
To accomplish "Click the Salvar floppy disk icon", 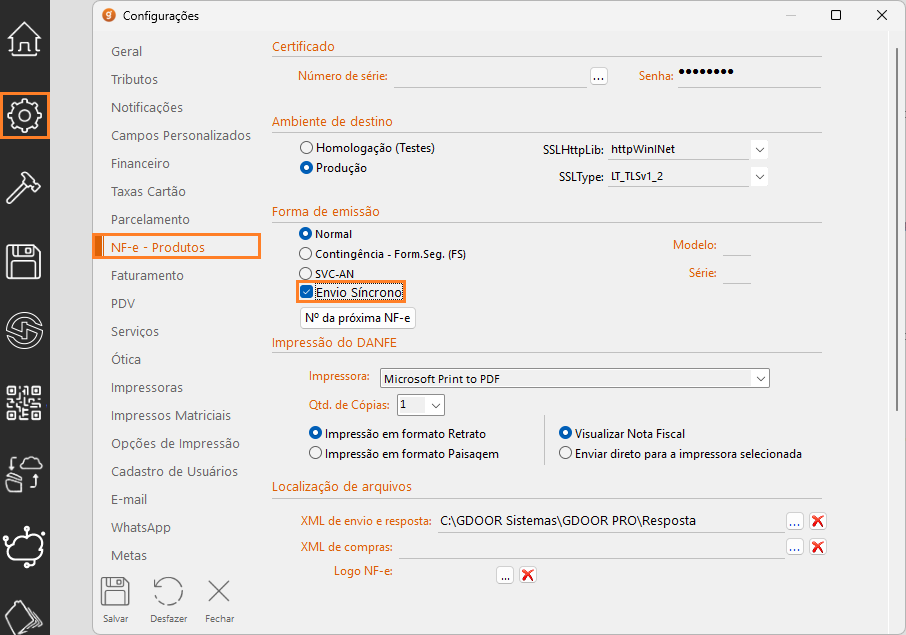I will 115,592.
